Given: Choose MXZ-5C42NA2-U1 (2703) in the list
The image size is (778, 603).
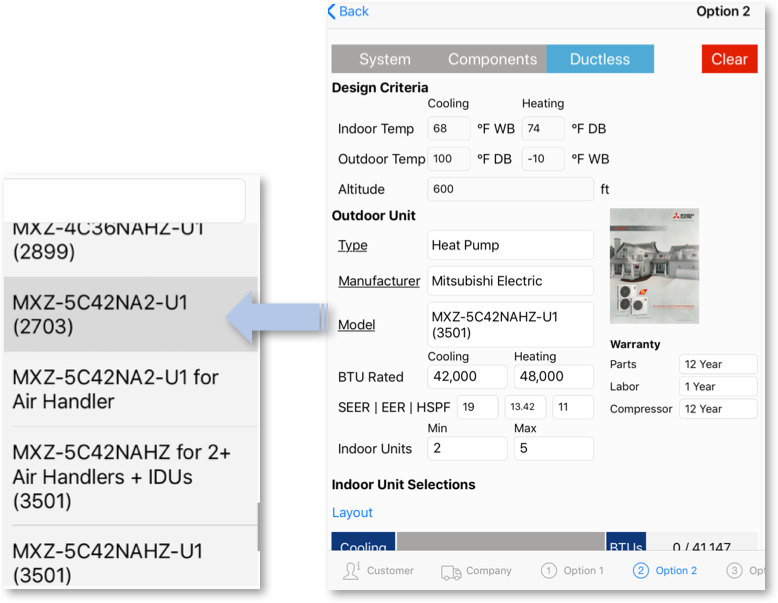Looking at the screenshot, I should [130, 314].
